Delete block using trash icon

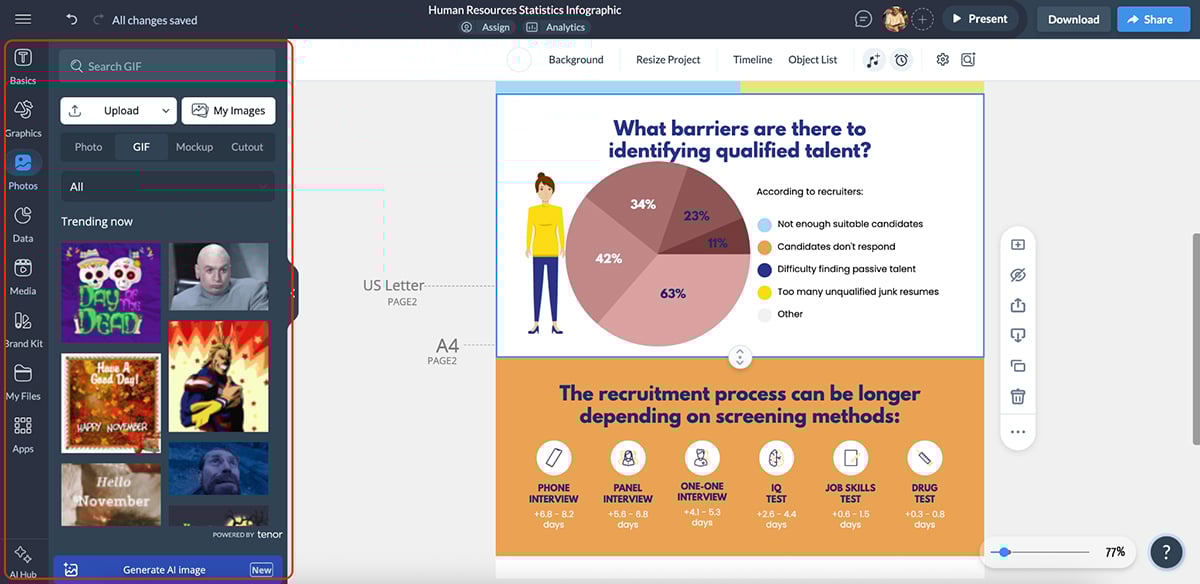(1018, 397)
